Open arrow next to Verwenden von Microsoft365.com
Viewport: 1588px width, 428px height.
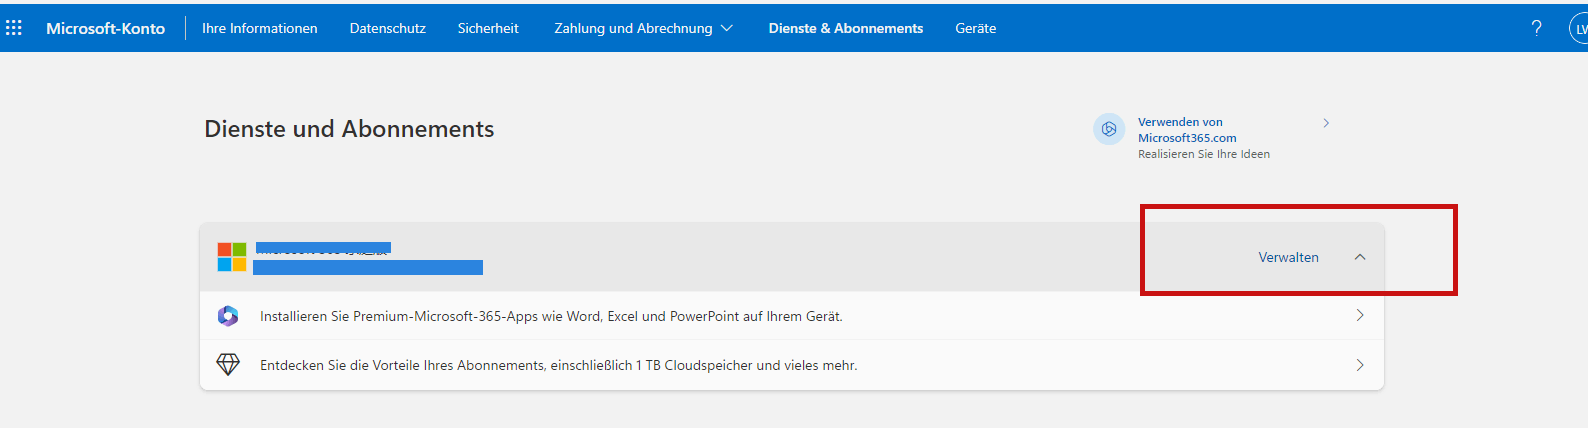point(1326,123)
